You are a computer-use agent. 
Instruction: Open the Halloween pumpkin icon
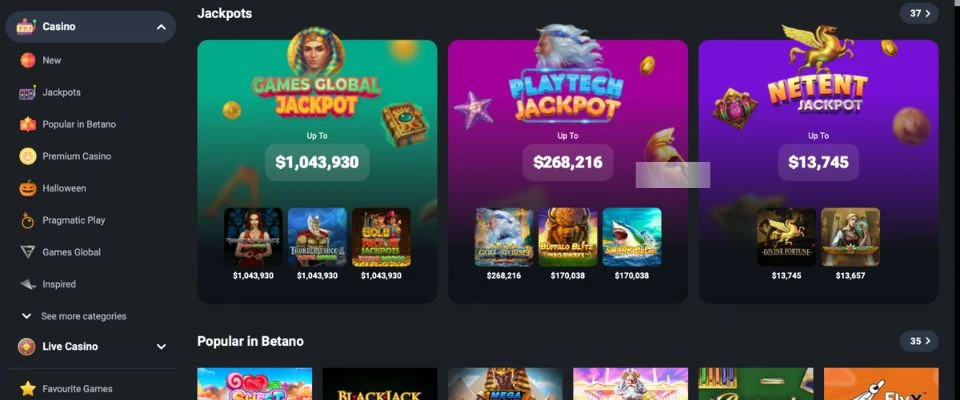tap(28, 188)
